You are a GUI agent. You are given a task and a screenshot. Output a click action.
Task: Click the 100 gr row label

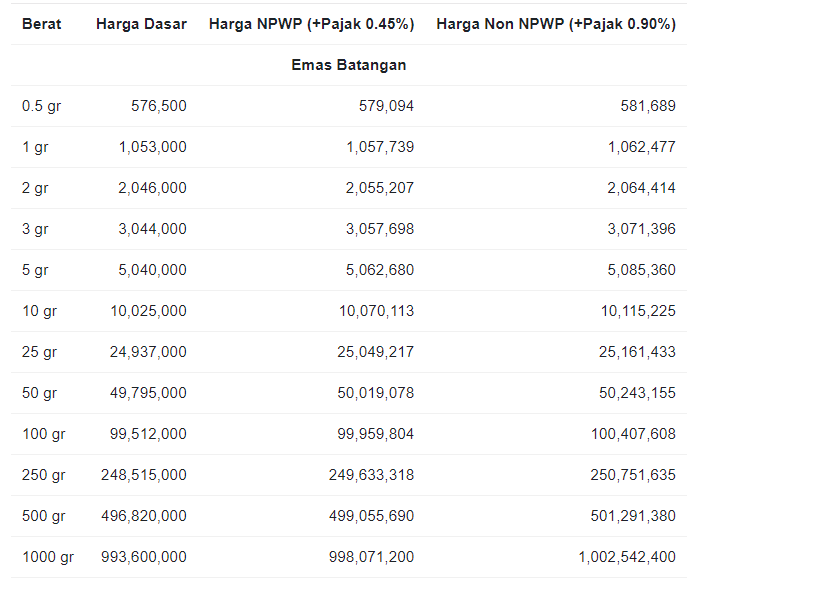point(43,434)
